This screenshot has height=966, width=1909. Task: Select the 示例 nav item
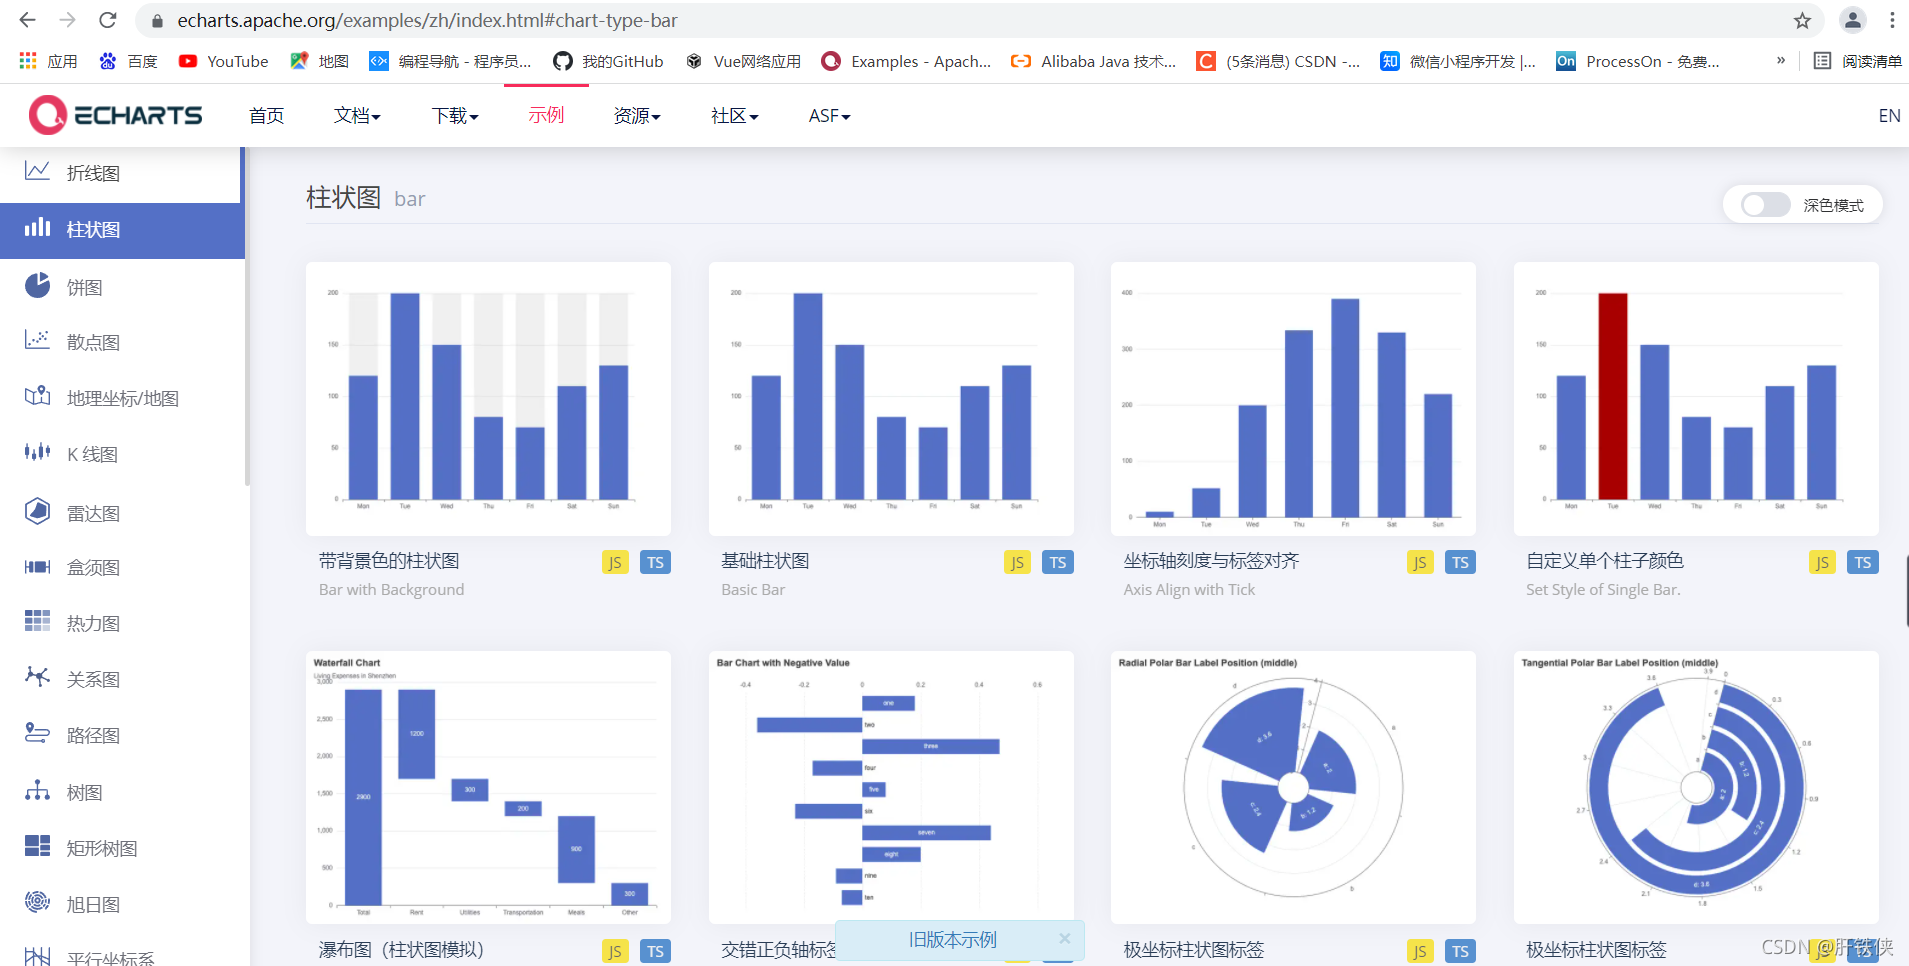[547, 116]
